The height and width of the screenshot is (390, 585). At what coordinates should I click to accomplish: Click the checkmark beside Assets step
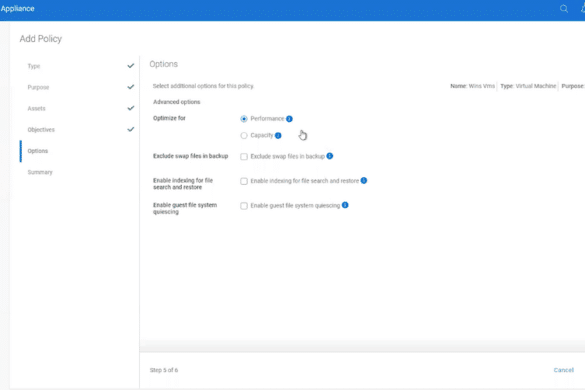tap(131, 108)
